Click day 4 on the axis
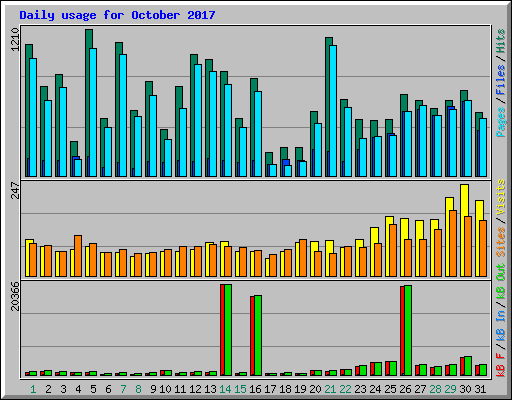Screen dimensions: 512x400 pos(78,389)
